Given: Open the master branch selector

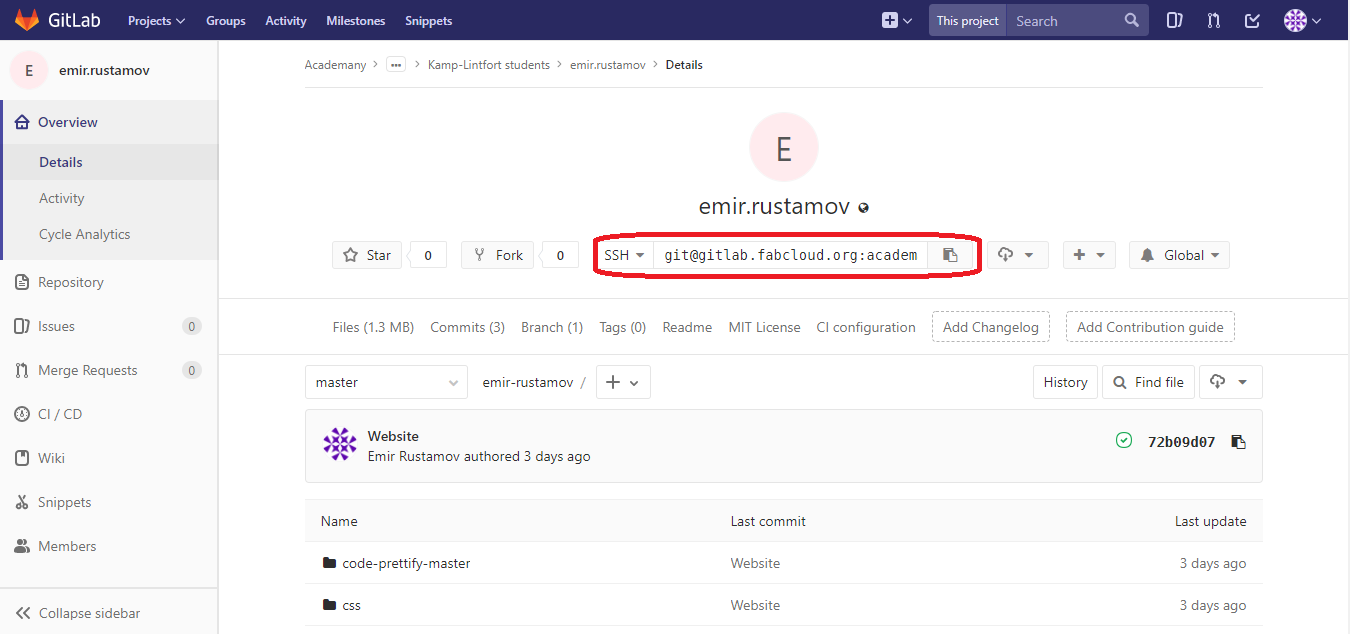Looking at the screenshot, I should point(386,382).
